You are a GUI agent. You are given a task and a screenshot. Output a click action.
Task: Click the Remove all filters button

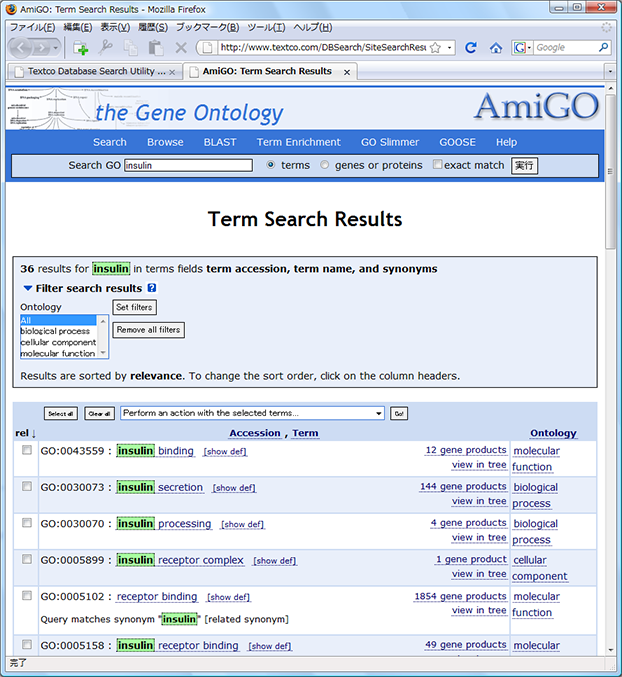point(148,330)
